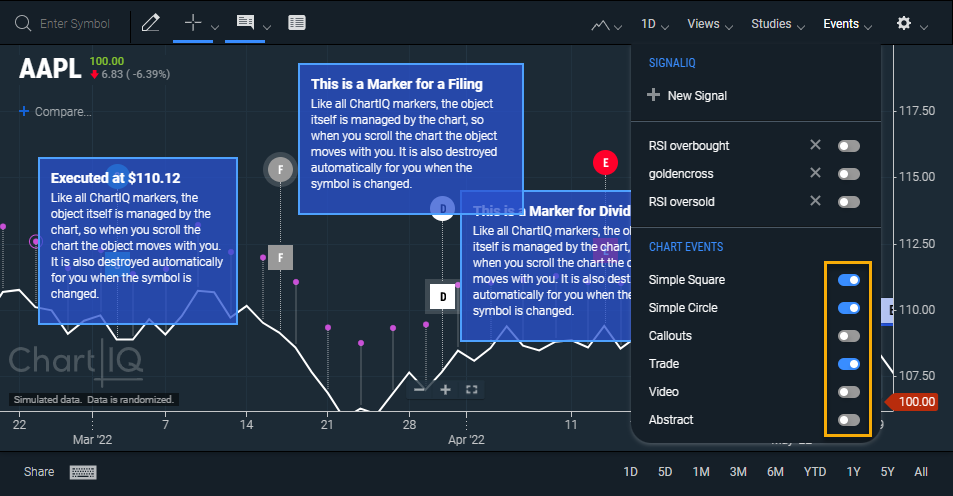
Task: Click the plus icon next to New Signal
Action: 653,95
